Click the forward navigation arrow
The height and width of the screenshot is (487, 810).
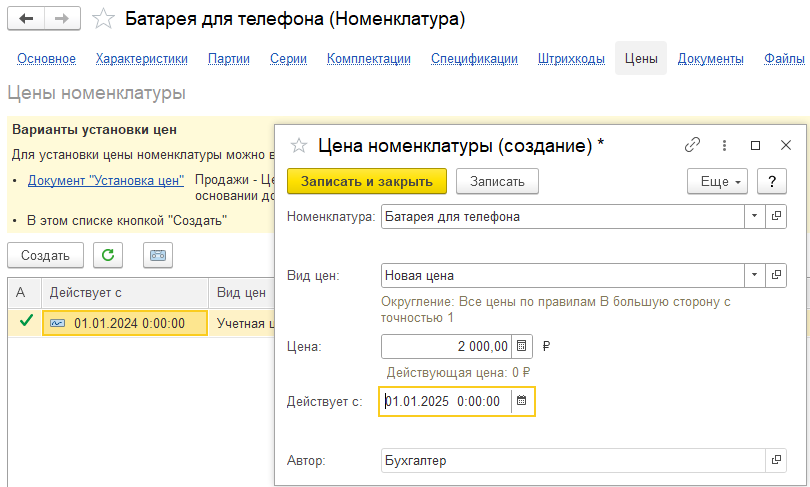[x=62, y=19]
